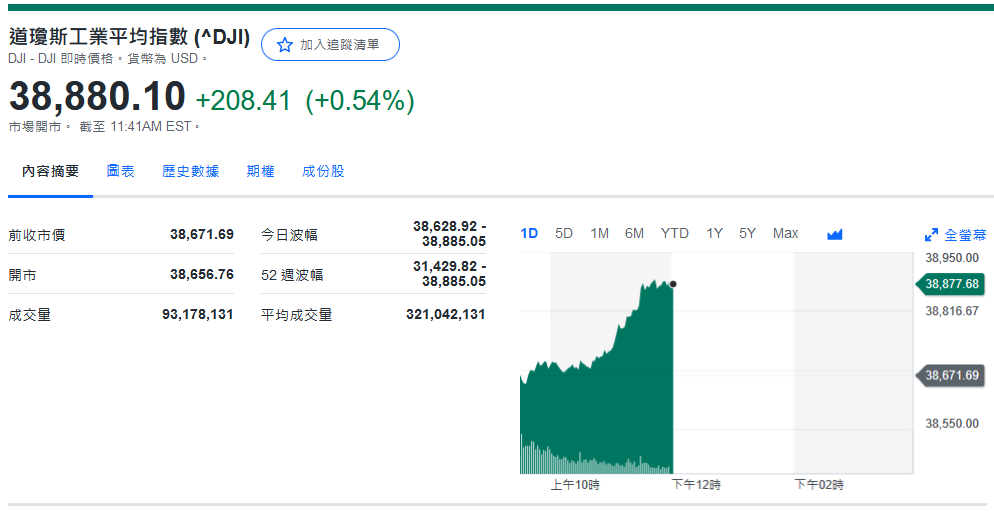Image resolution: width=994 pixels, height=513 pixels.
Task: Switch to the 內容摘要 tab
Action: (51, 171)
